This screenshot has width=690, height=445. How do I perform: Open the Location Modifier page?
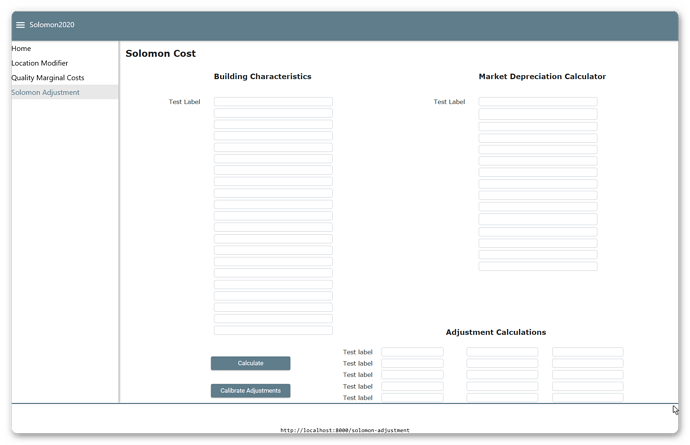pos(40,63)
